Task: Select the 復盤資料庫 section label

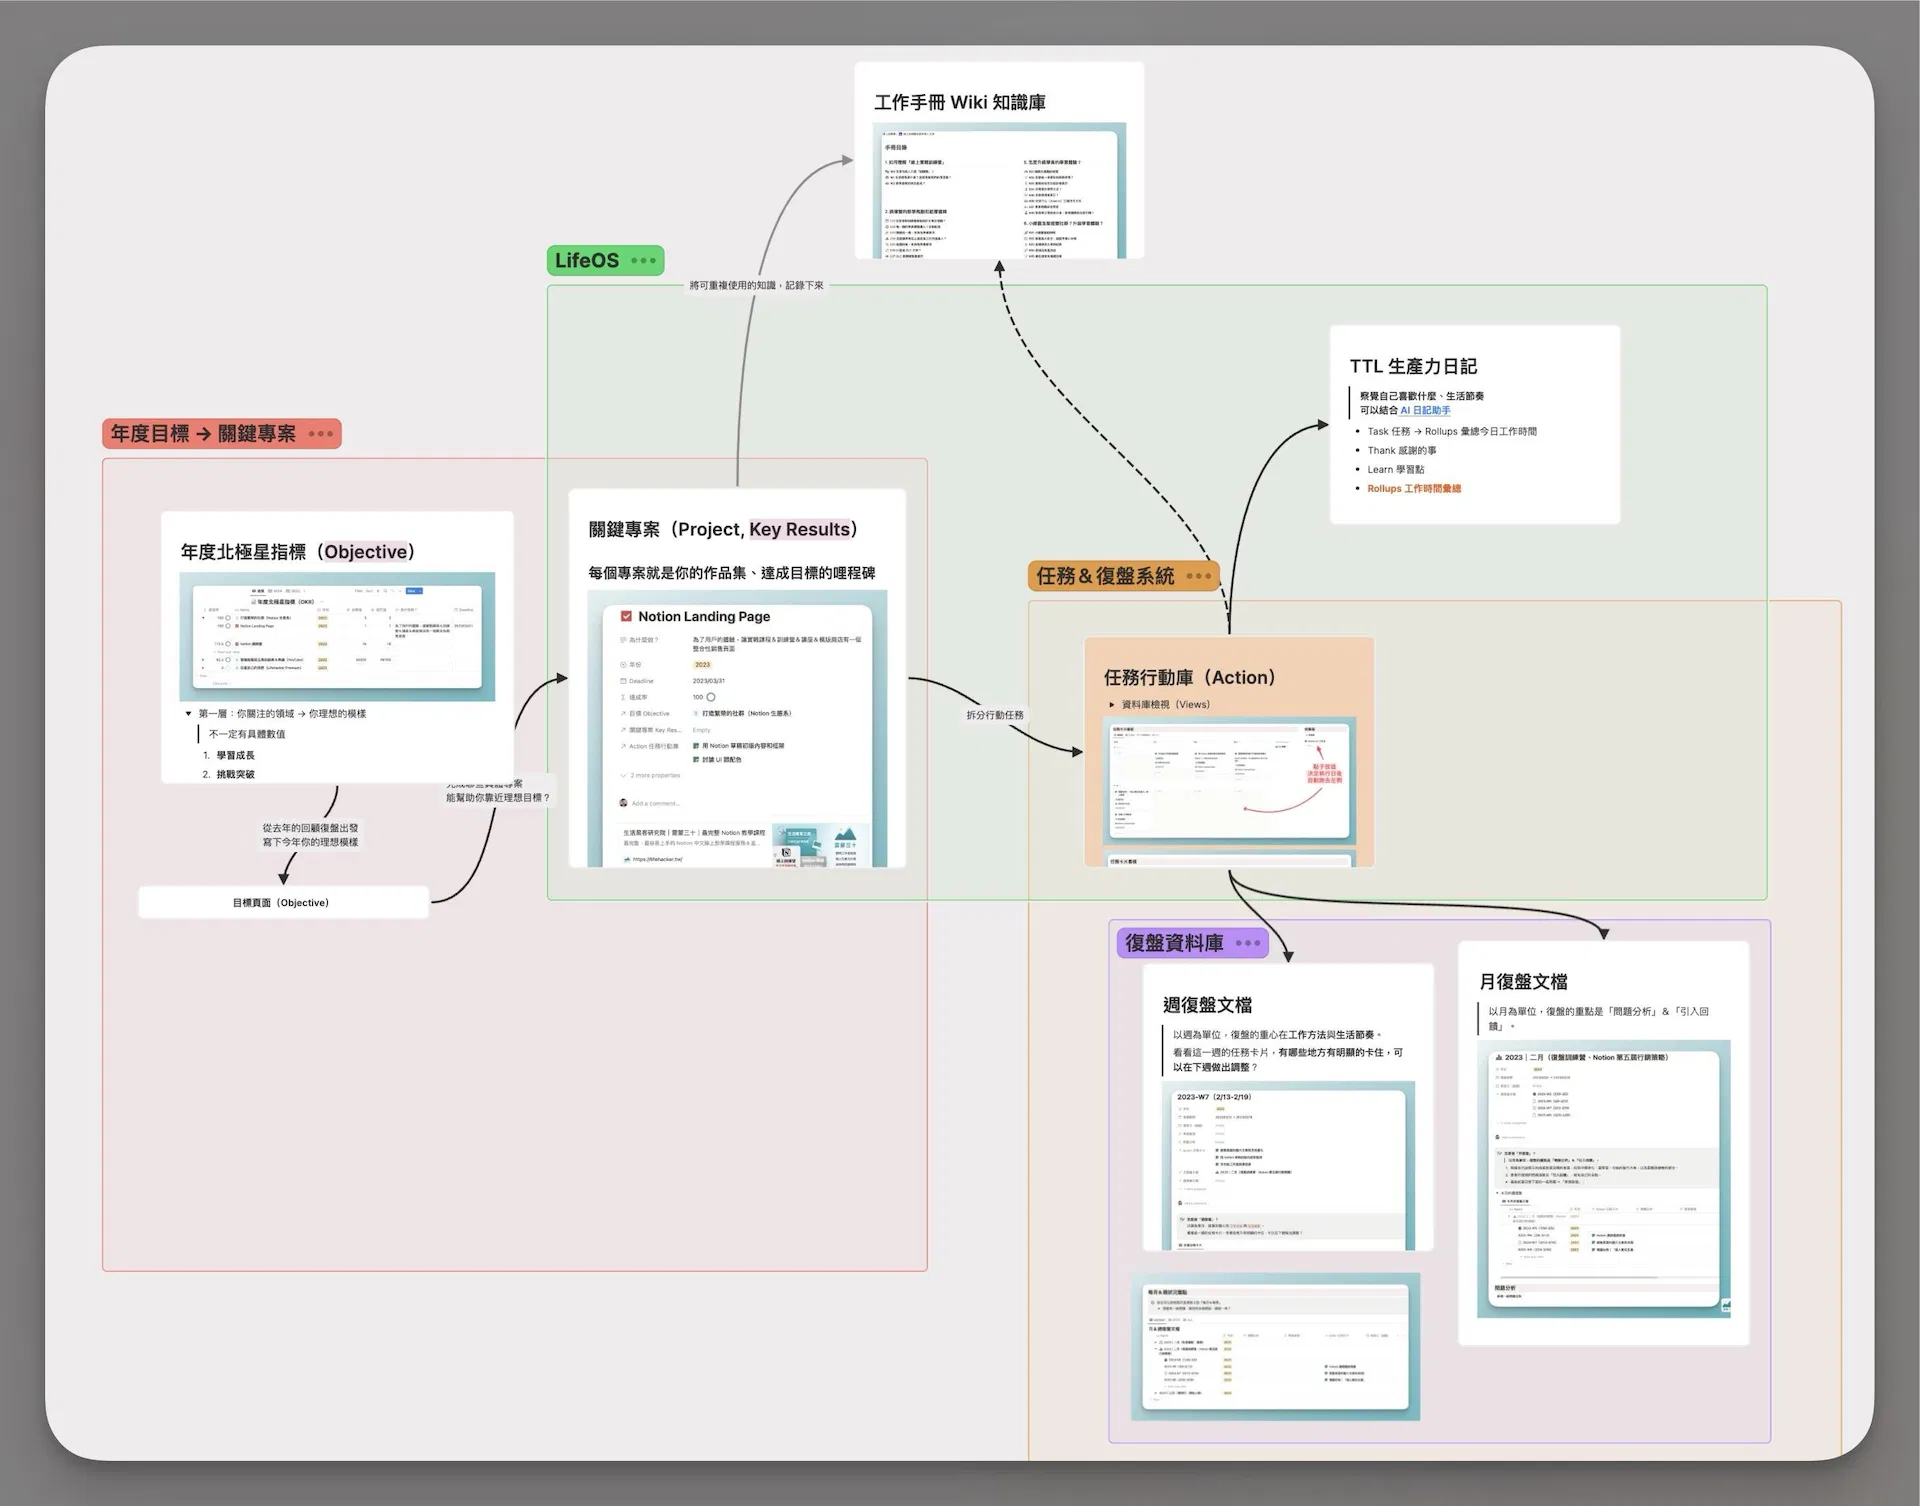Action: click(1174, 943)
